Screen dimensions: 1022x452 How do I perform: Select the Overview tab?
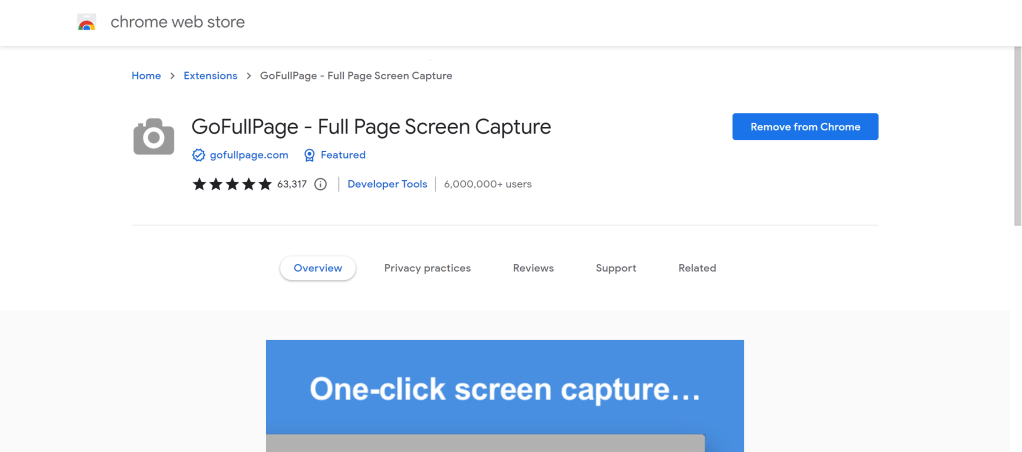(318, 268)
